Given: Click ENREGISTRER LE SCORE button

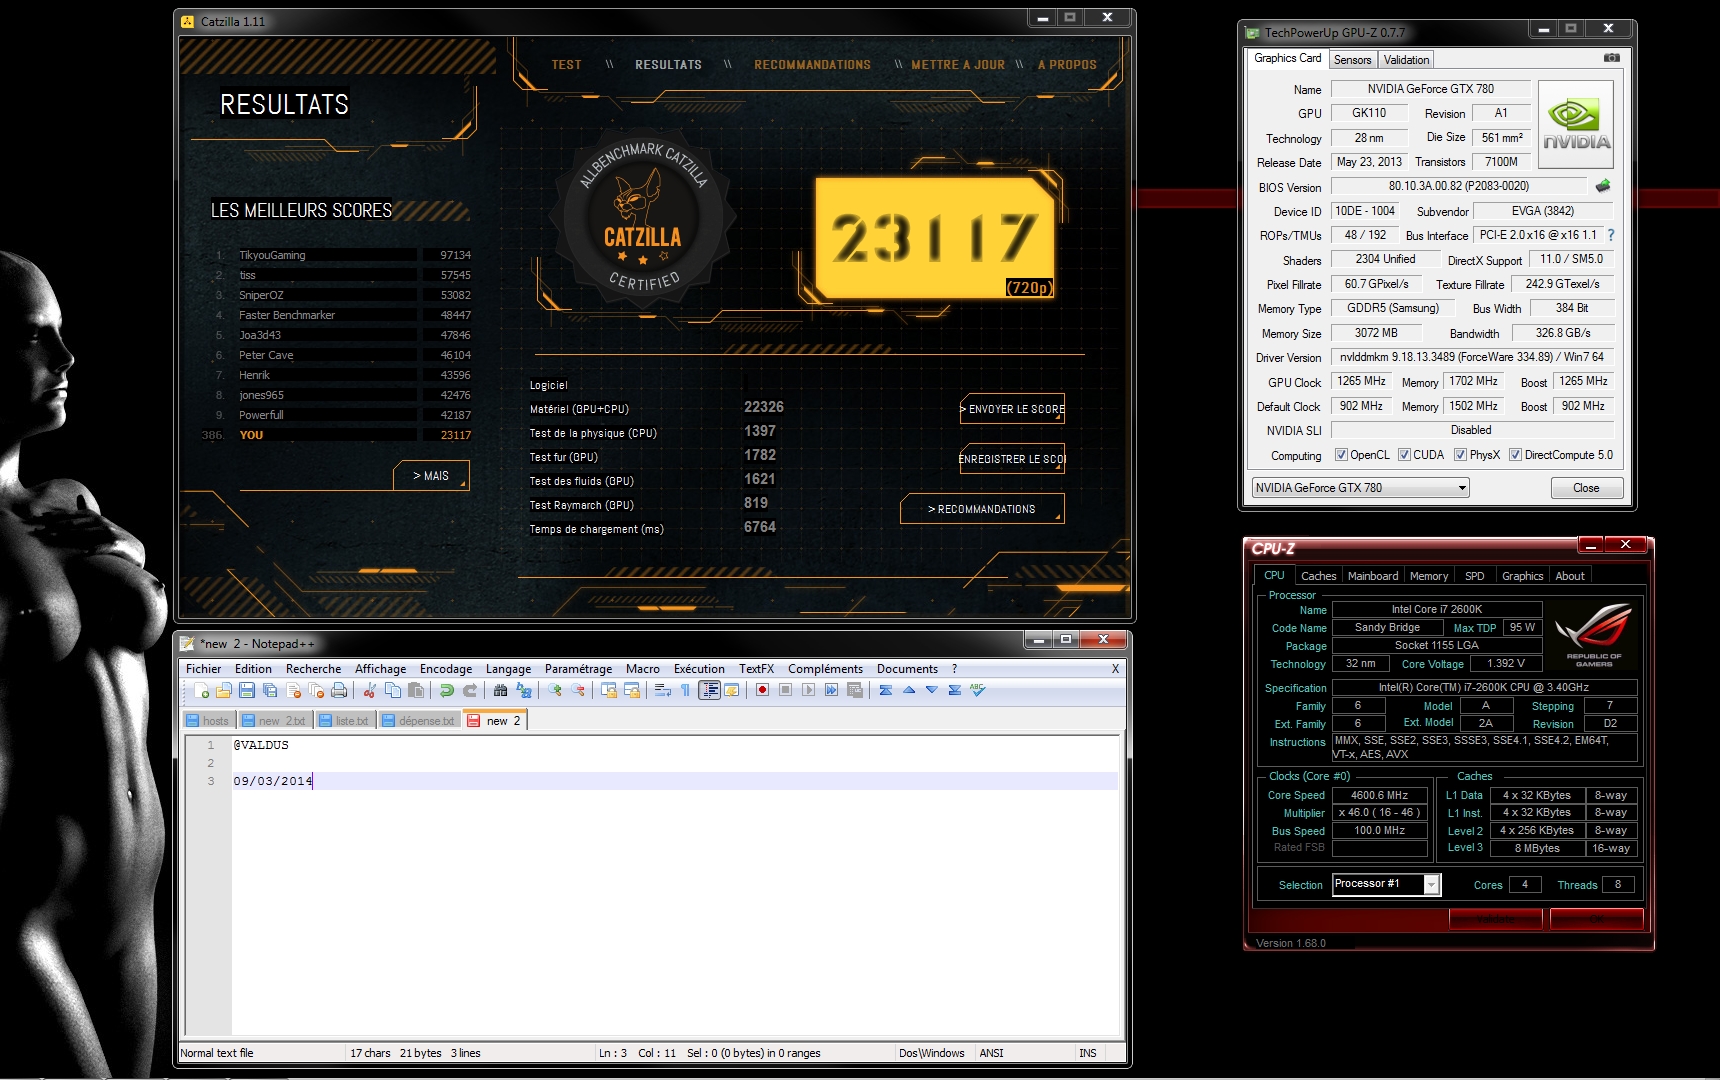Looking at the screenshot, I should click(1012, 459).
